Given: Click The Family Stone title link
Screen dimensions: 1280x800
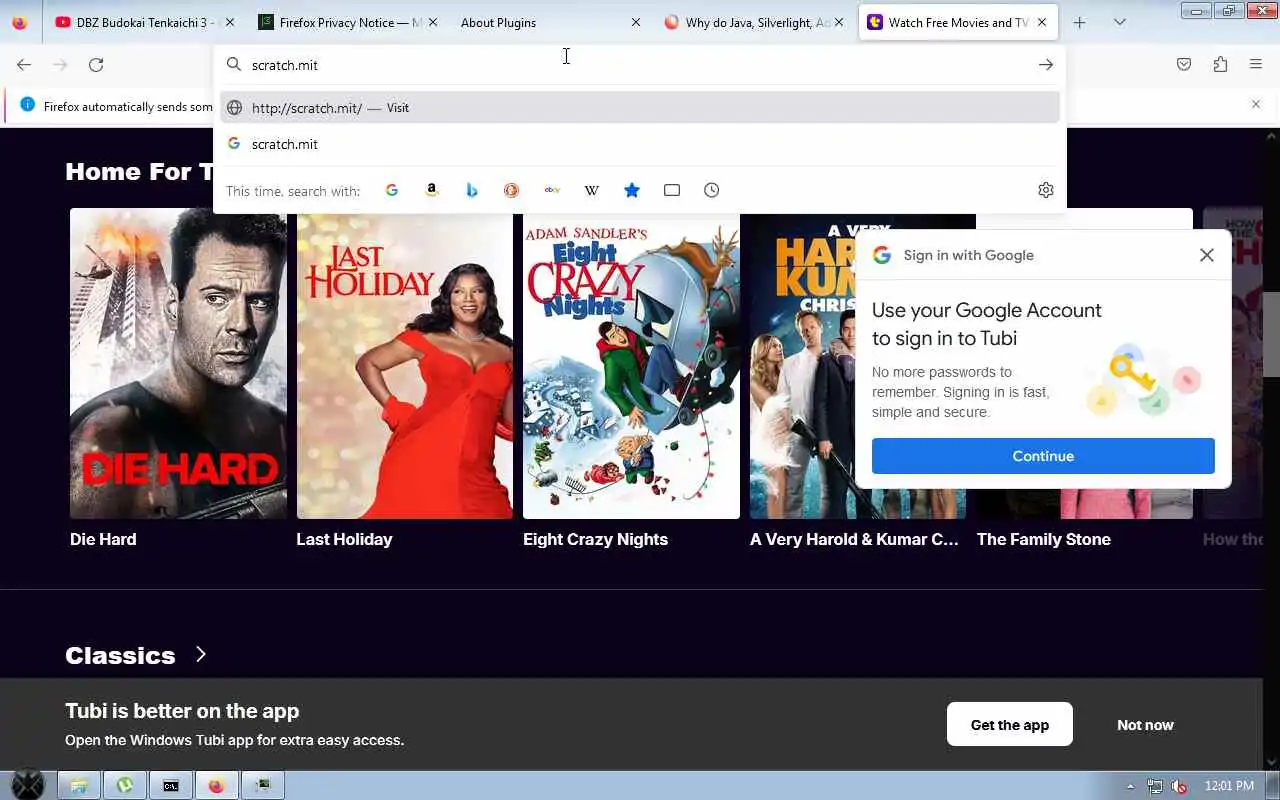Looking at the screenshot, I should 1044,539.
